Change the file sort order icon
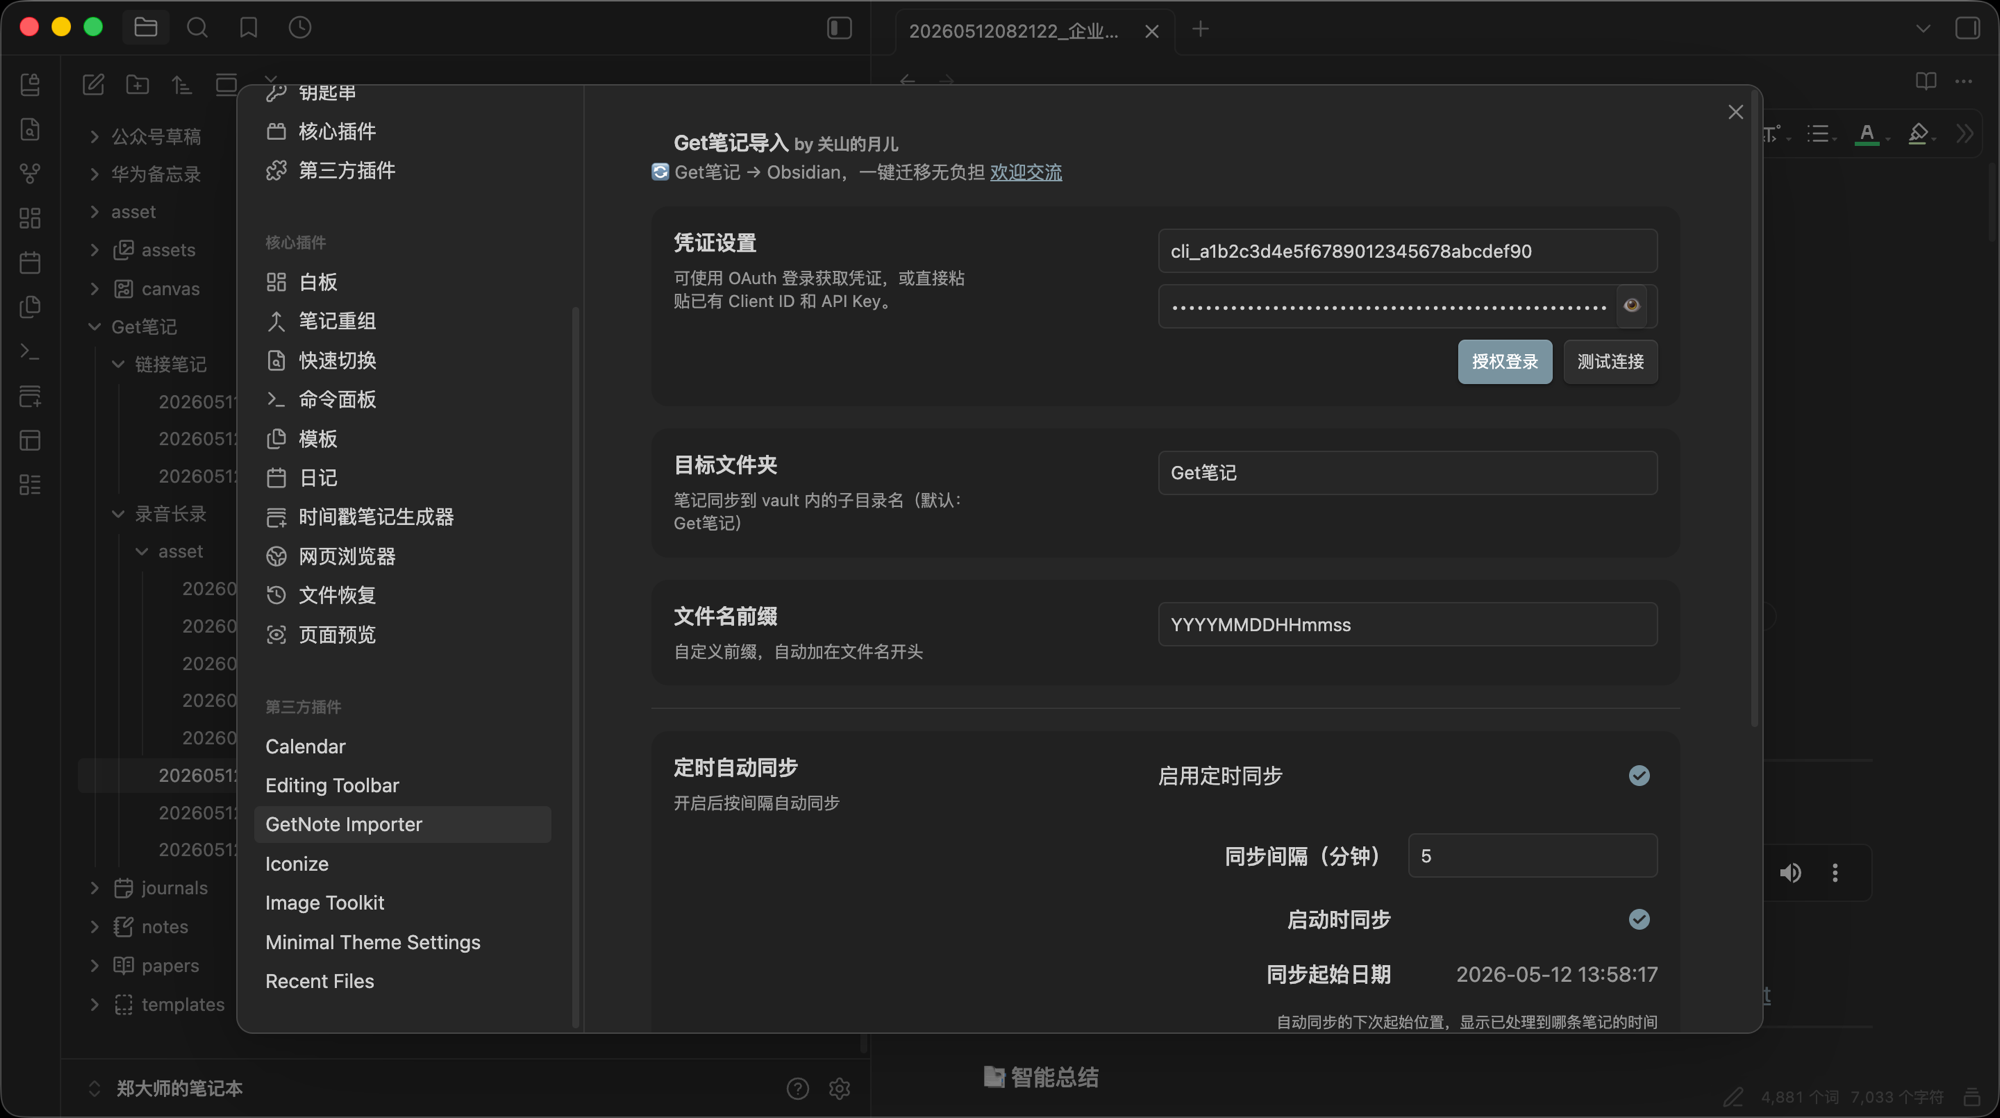 pos(182,85)
